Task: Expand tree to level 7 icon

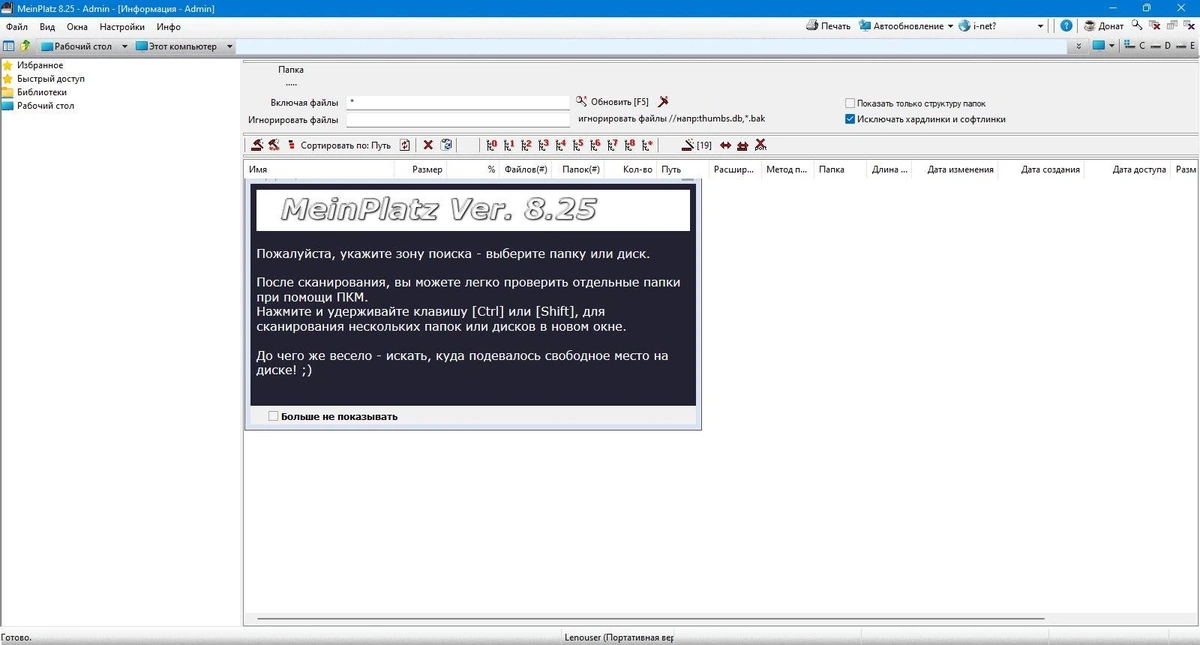Action: [x=613, y=145]
